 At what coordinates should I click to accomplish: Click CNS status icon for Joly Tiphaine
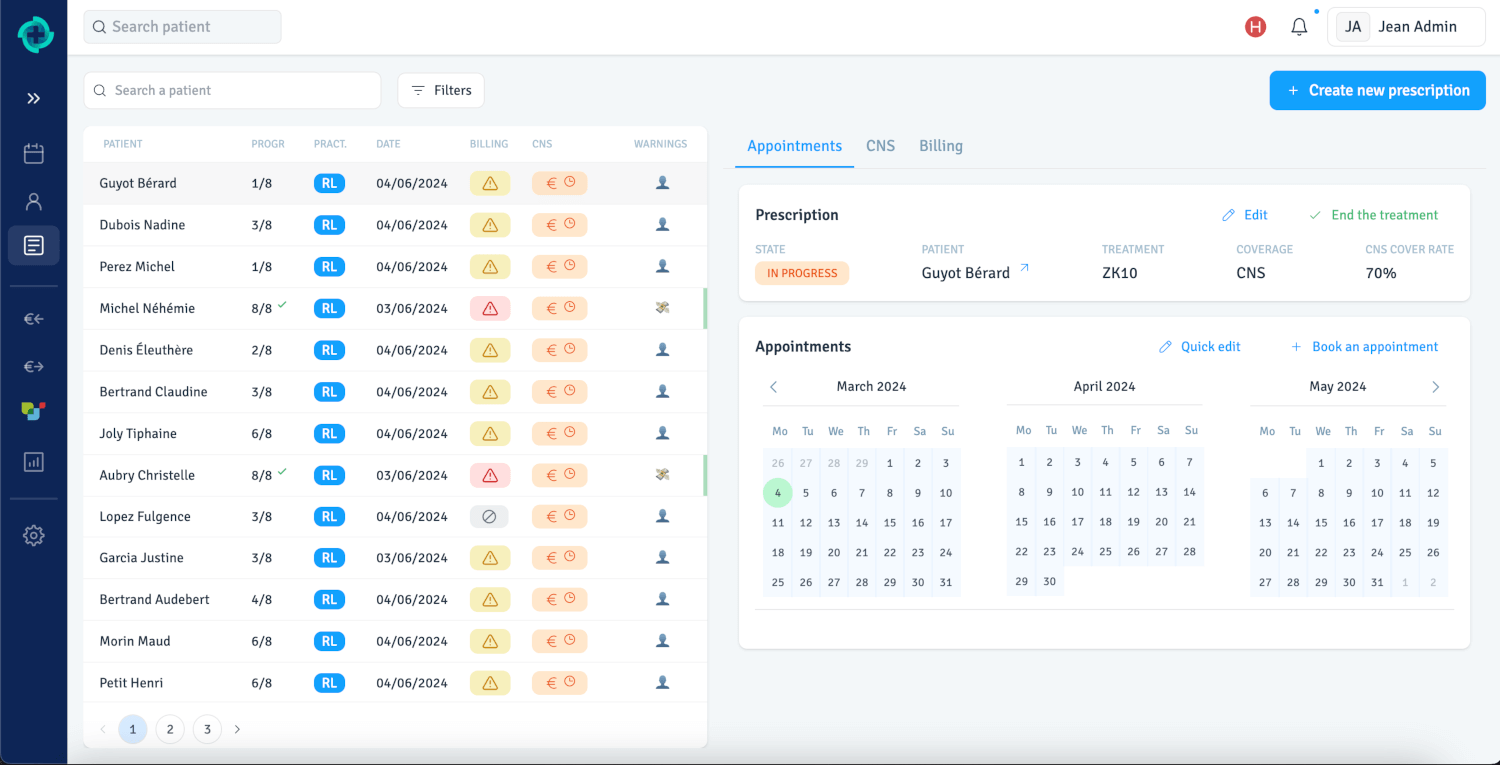click(x=559, y=434)
